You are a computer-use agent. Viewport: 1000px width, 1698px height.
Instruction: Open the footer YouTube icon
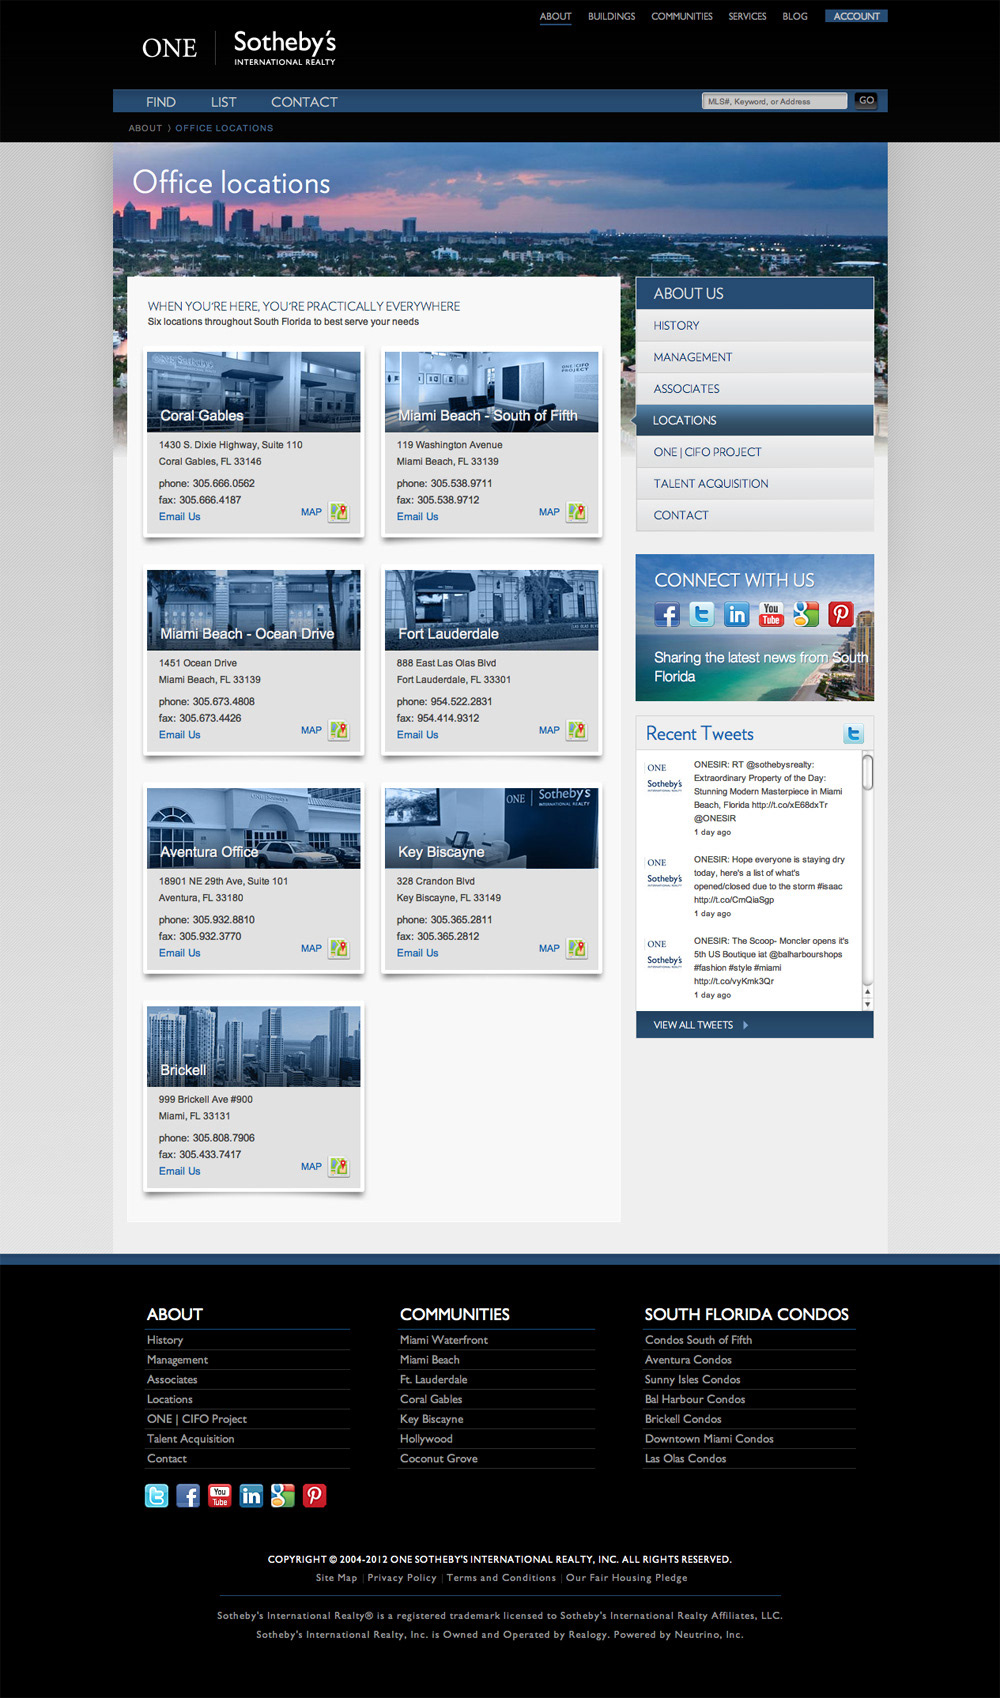coord(220,1495)
